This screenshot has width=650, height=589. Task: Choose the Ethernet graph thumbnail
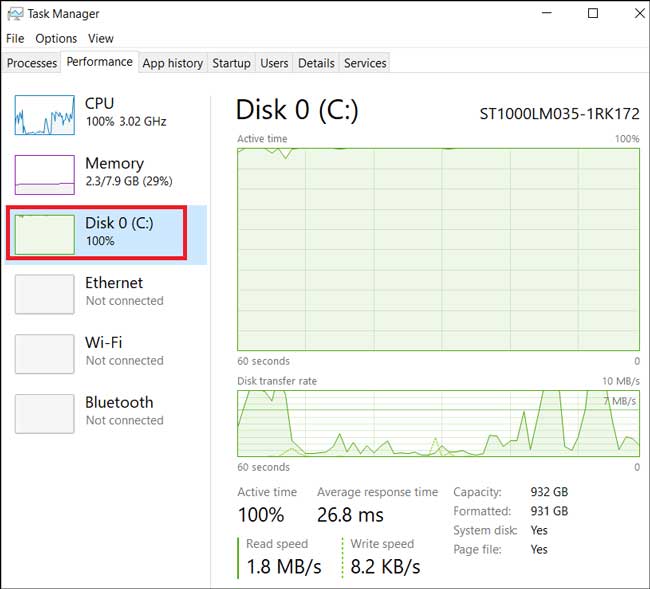45,294
